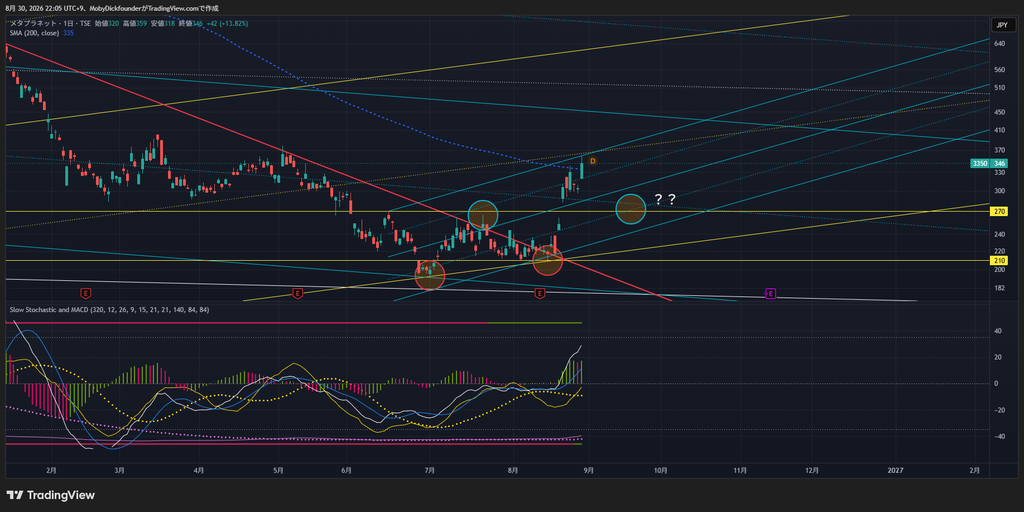The height and width of the screenshot is (512, 1024).
Task: Click the 410 value on price scale
Action: pos(999,131)
